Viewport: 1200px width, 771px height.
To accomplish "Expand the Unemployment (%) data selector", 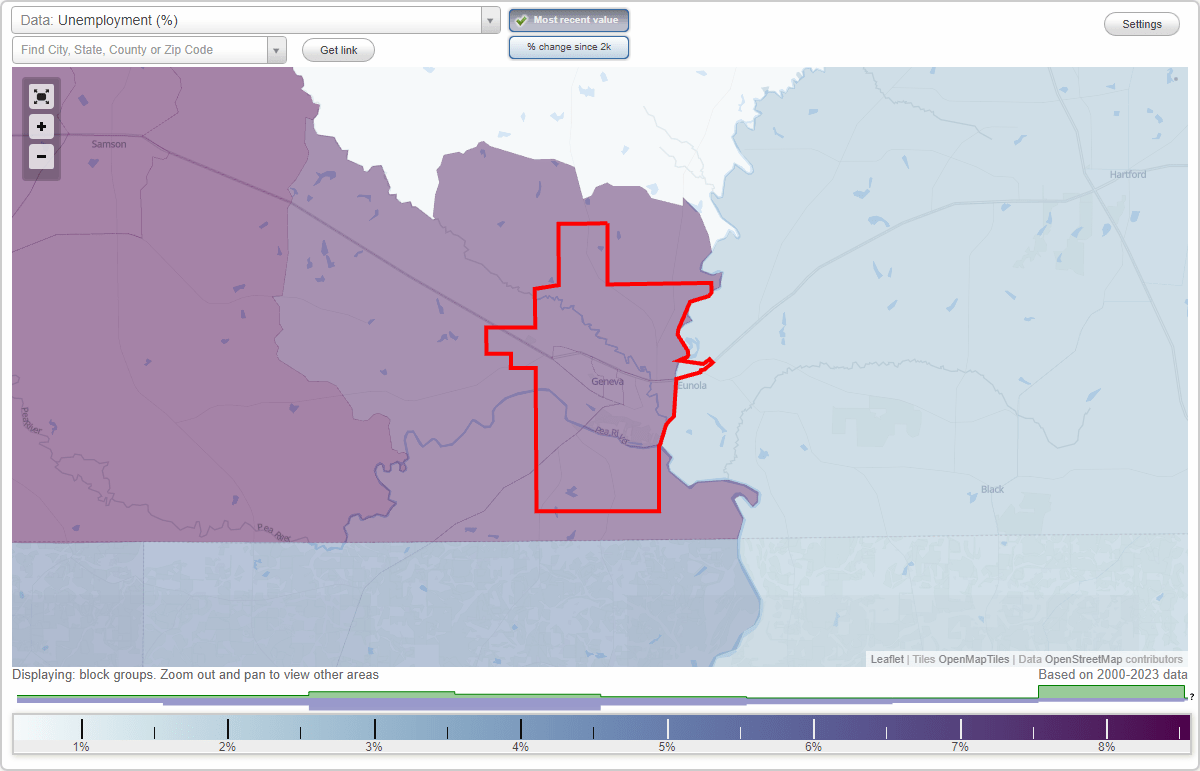I will pyautogui.click(x=250, y=20).
